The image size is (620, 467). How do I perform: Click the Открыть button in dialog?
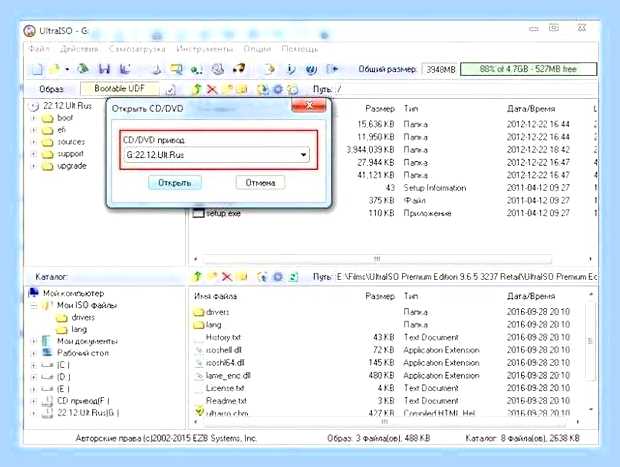175,183
